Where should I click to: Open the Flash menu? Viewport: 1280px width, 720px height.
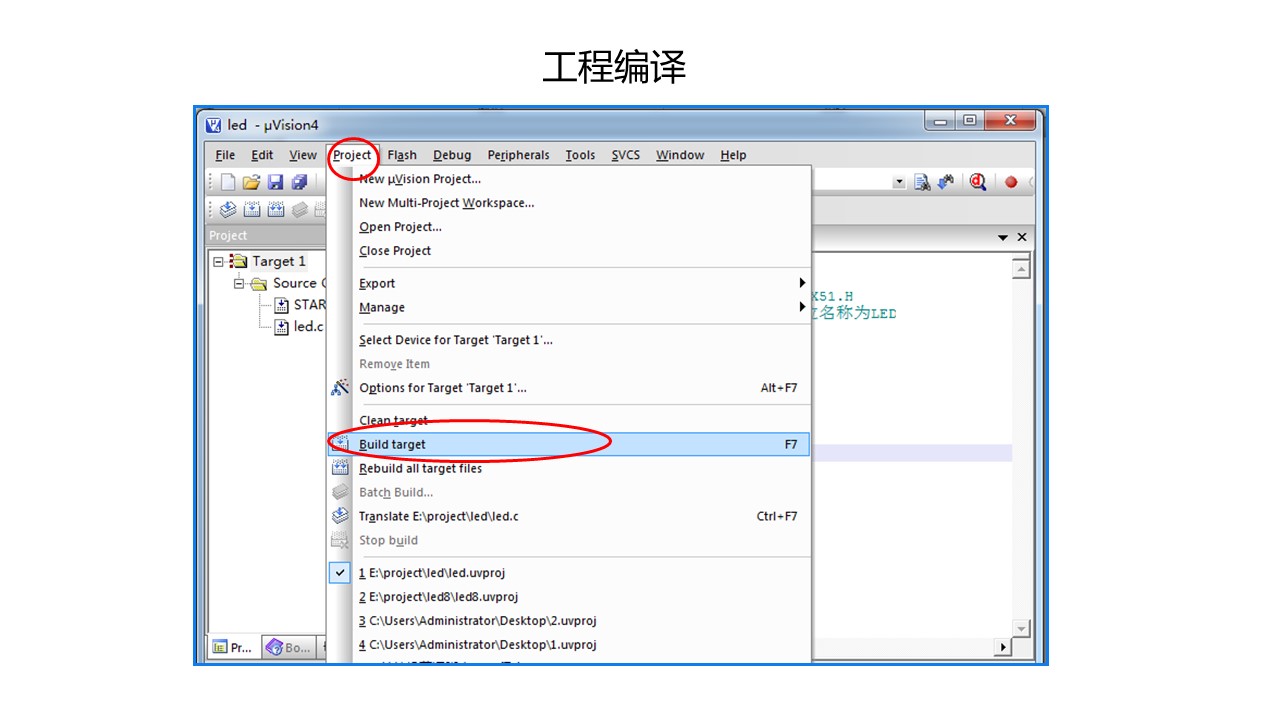pyautogui.click(x=402, y=155)
